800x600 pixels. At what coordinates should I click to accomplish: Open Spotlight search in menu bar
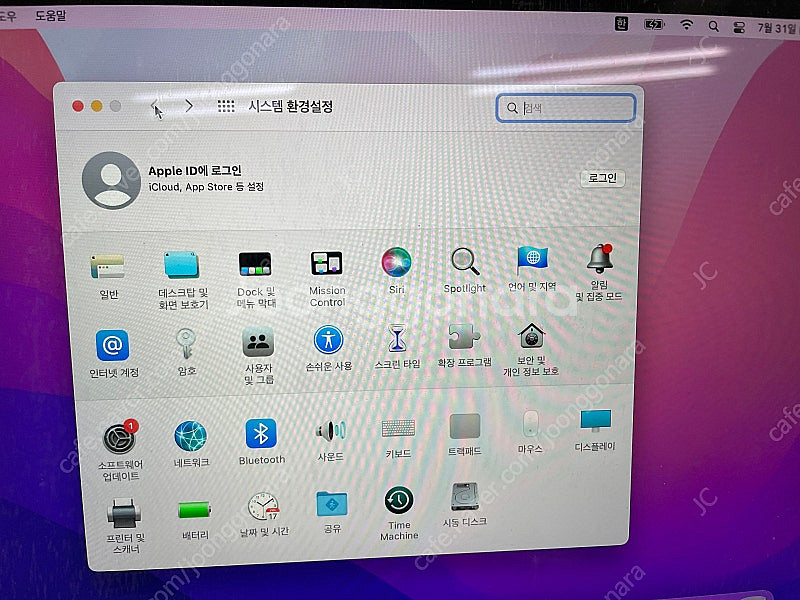point(714,26)
